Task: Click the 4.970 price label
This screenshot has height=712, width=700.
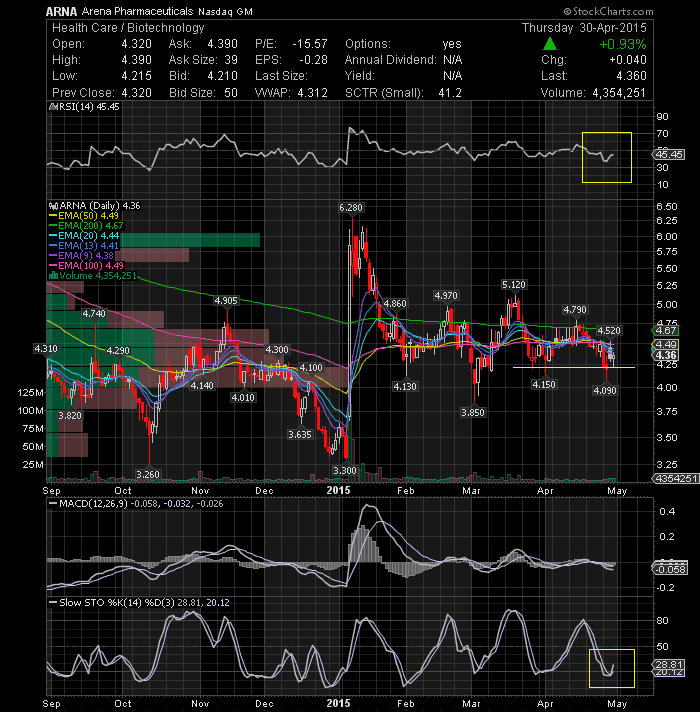Action: [x=446, y=296]
